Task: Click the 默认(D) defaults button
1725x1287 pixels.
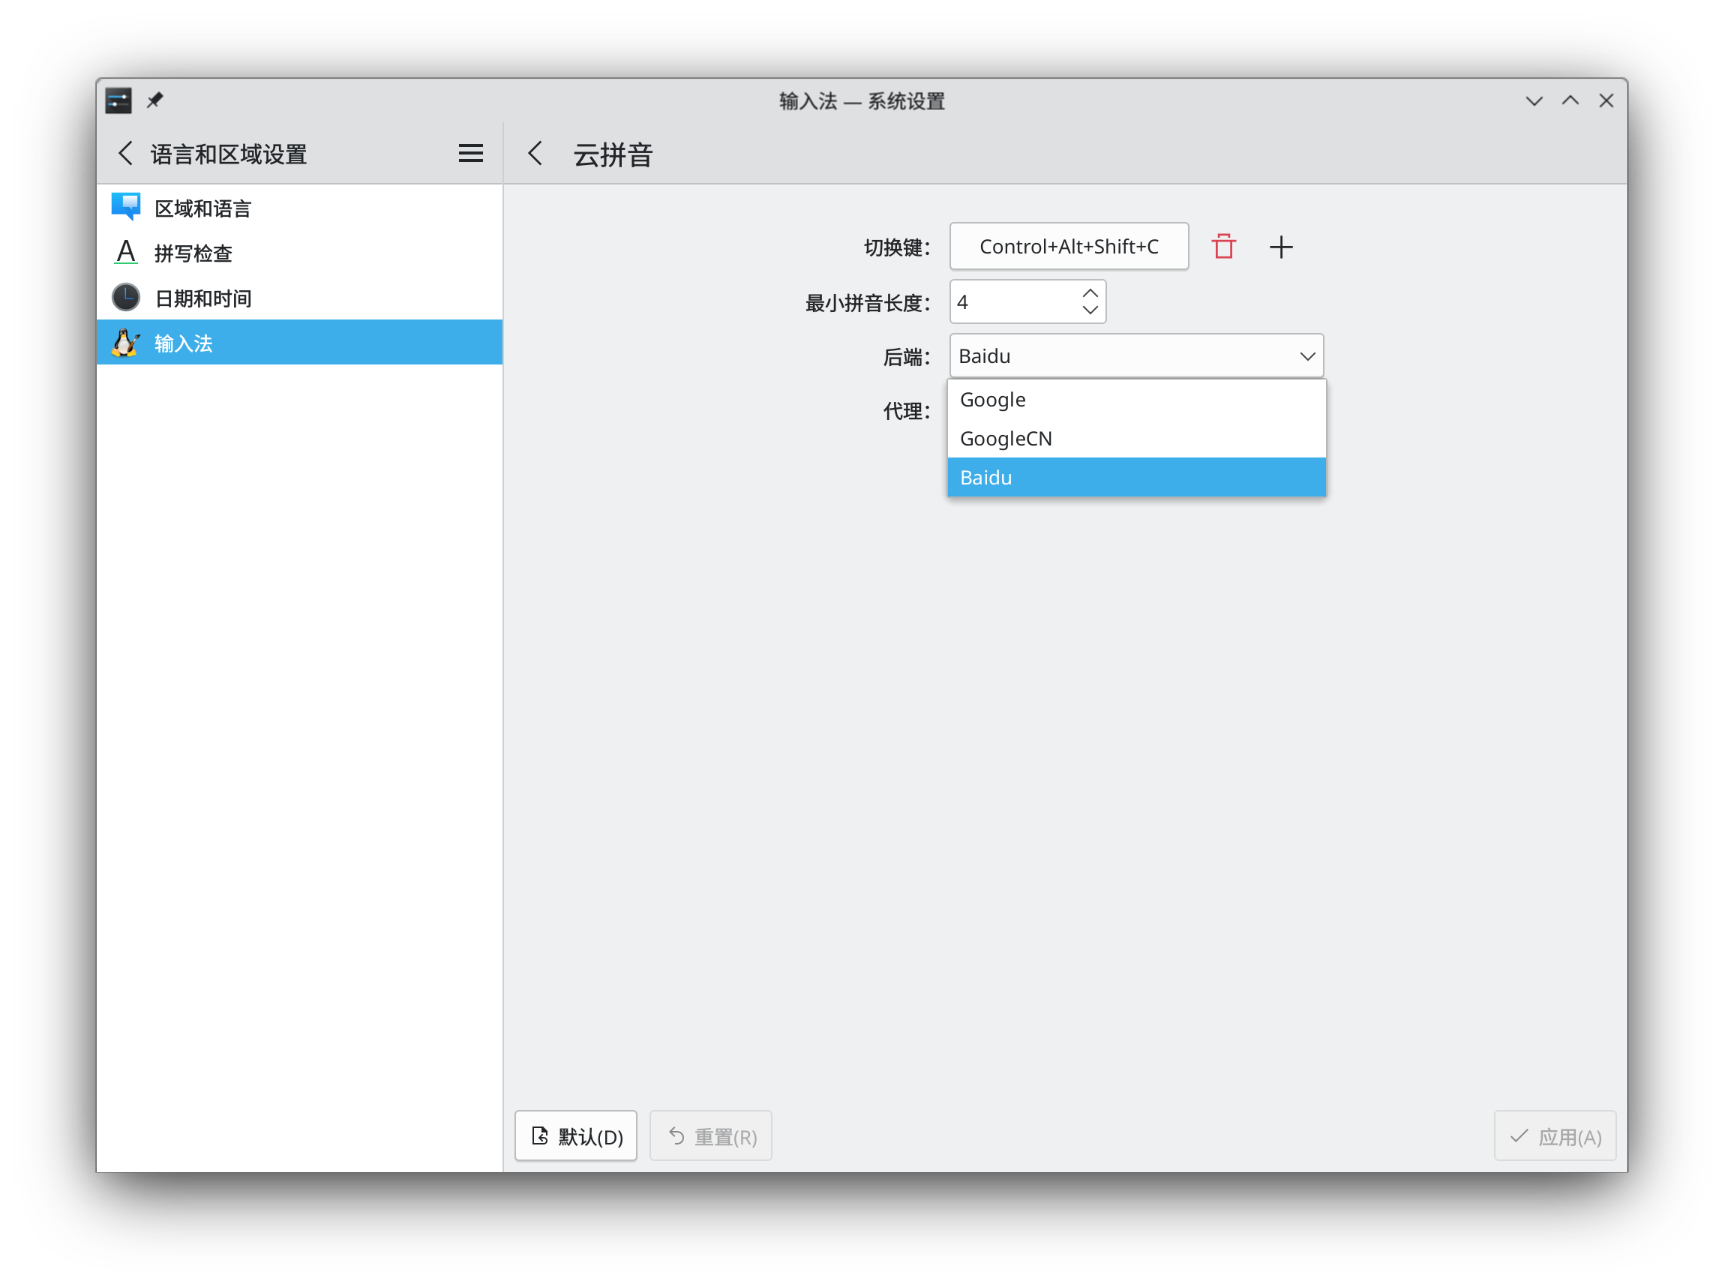Action: 575,1136
